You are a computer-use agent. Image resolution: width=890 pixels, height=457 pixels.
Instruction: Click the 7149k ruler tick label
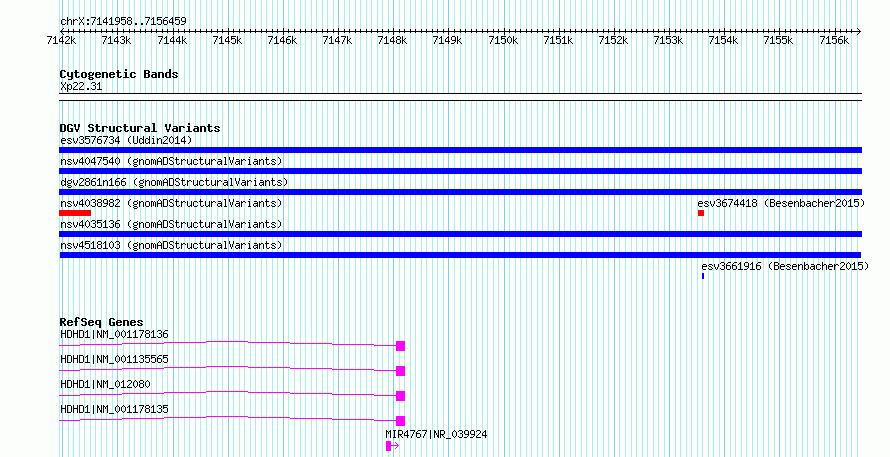point(447,40)
